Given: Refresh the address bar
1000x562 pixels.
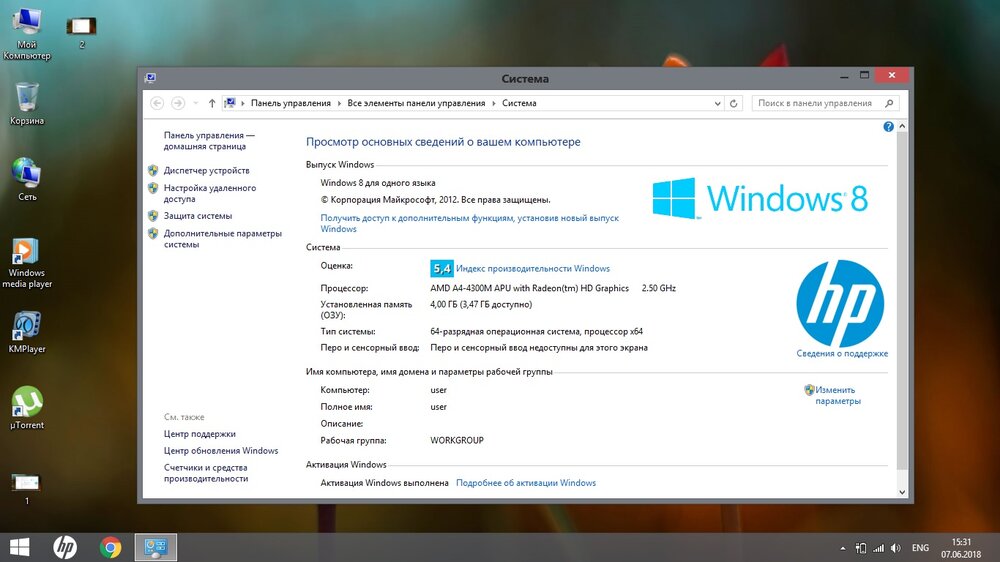Looking at the screenshot, I should (733, 103).
